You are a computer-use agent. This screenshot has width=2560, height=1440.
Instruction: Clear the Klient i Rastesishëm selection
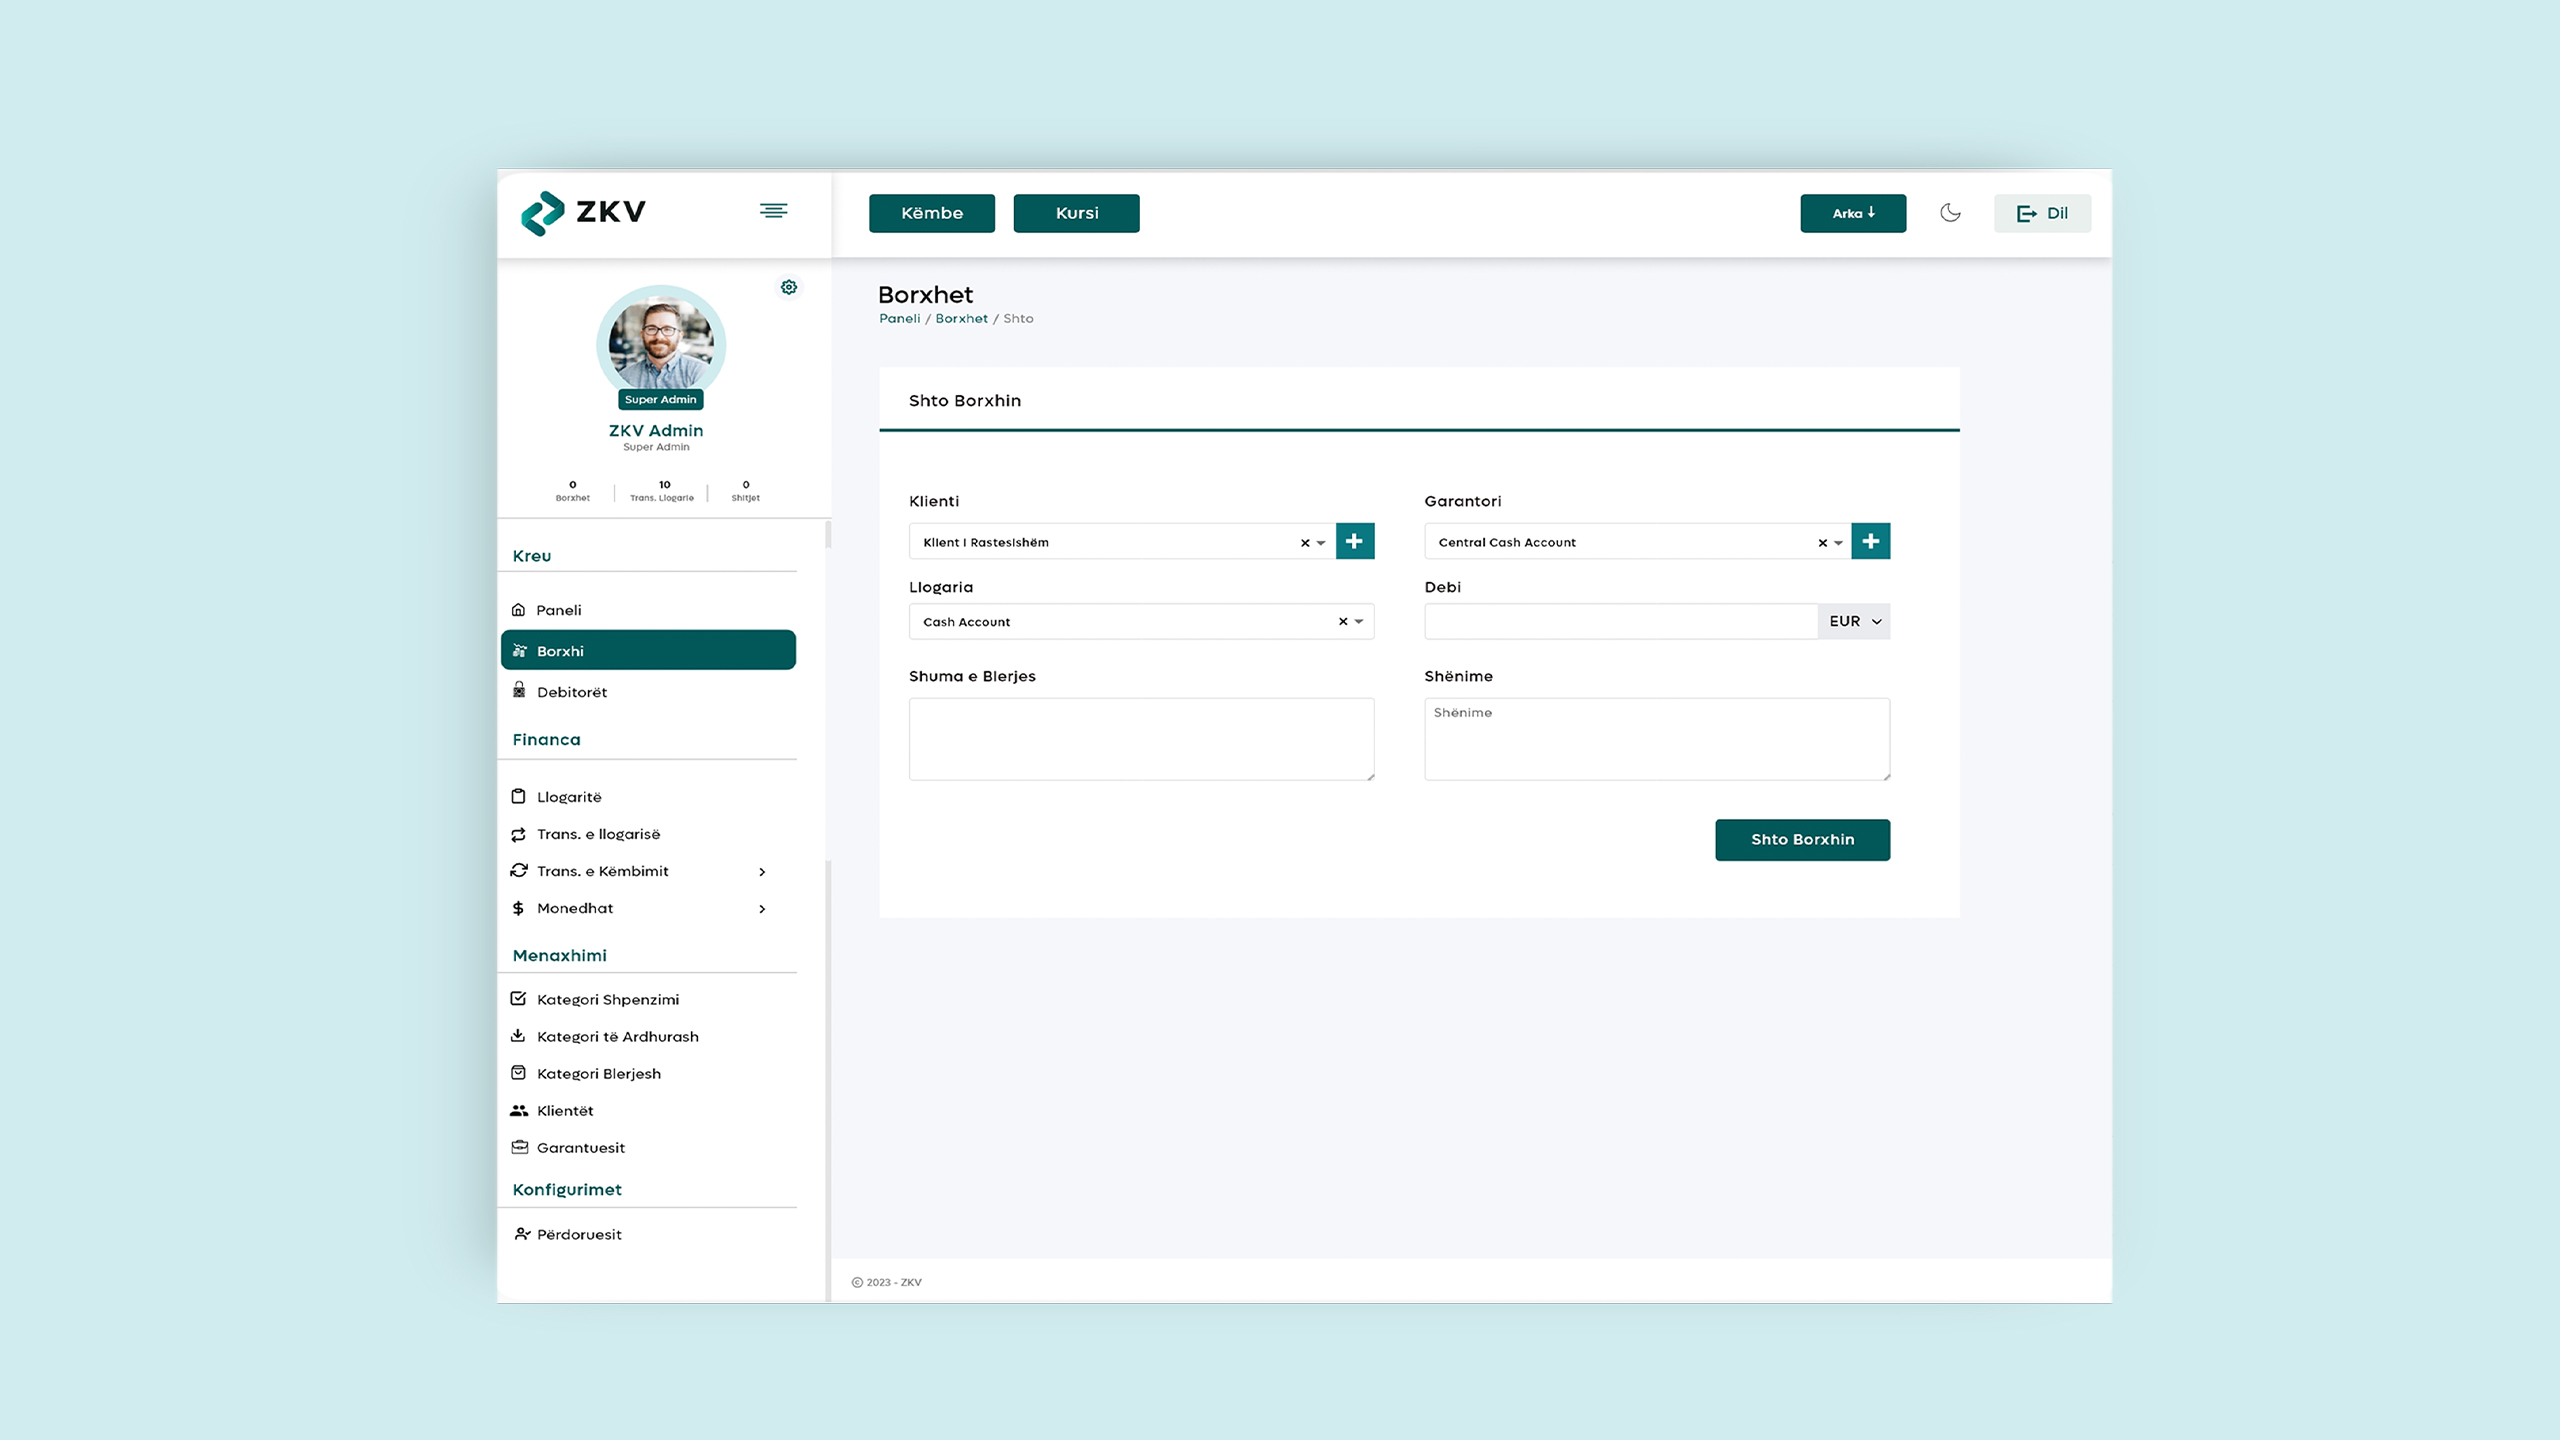point(1305,543)
